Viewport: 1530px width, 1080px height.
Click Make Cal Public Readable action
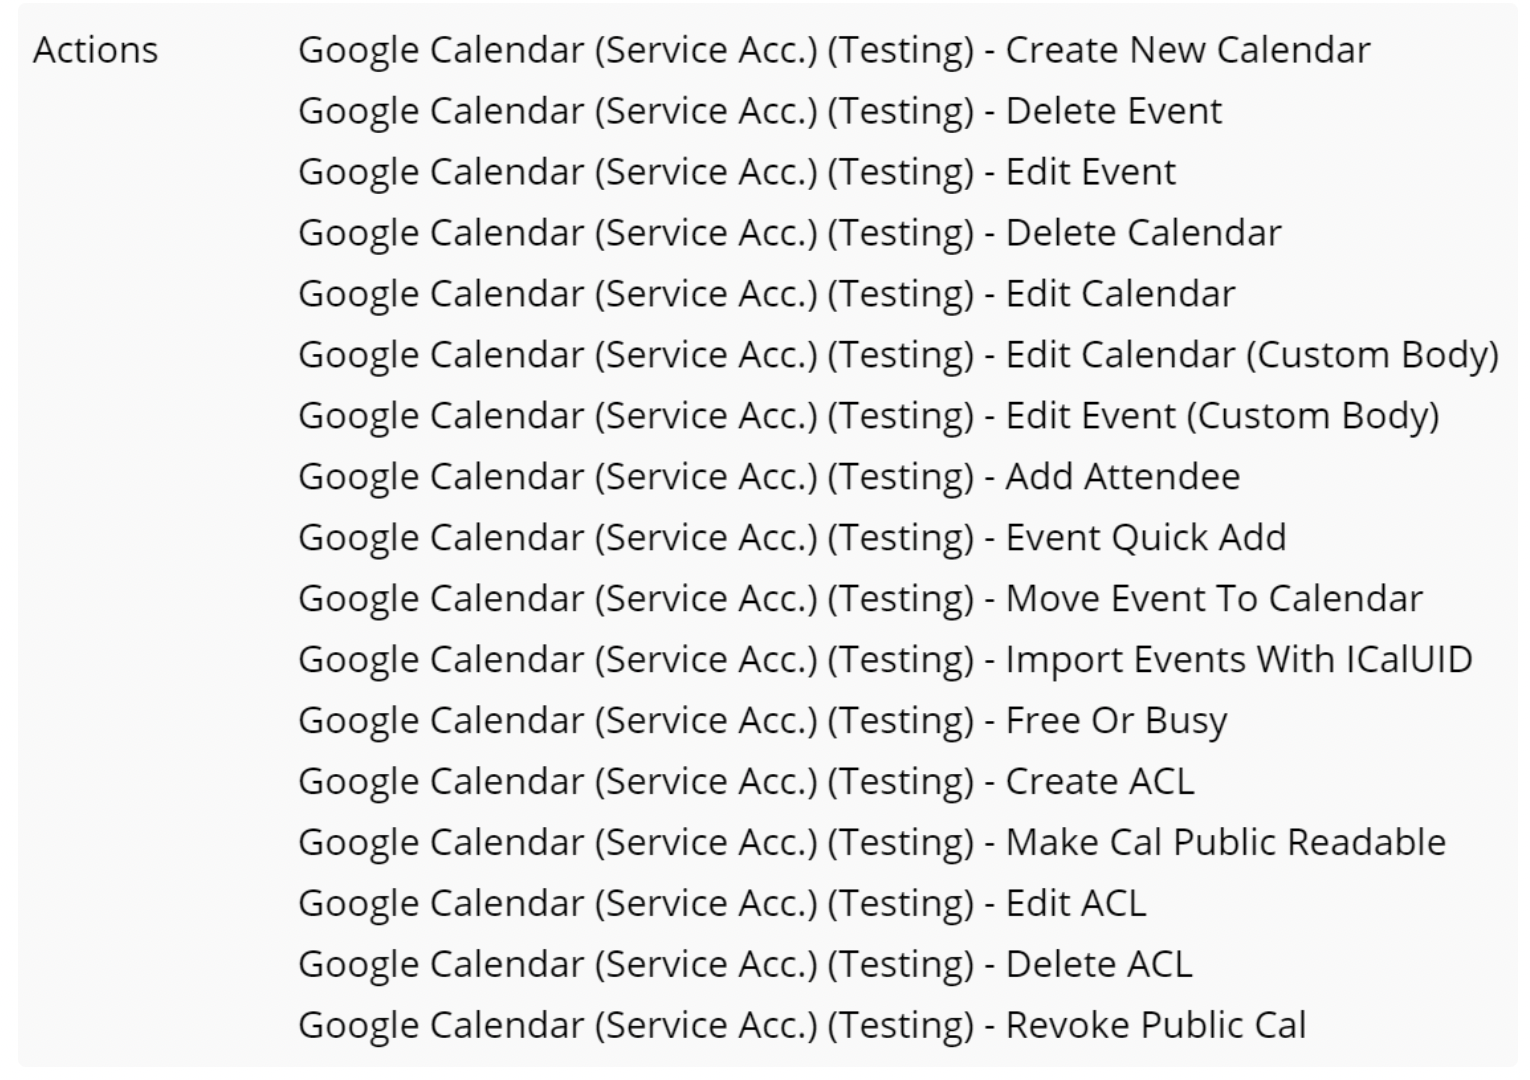point(872,843)
